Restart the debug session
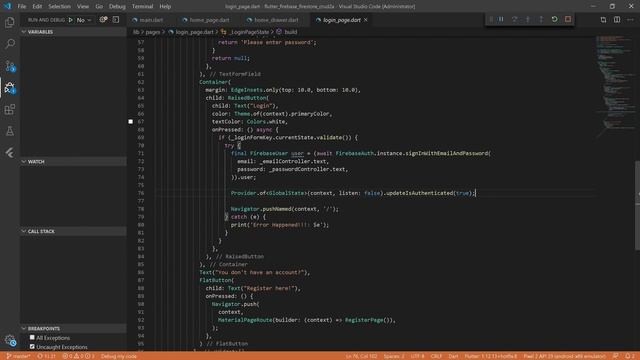 tap(554, 19)
